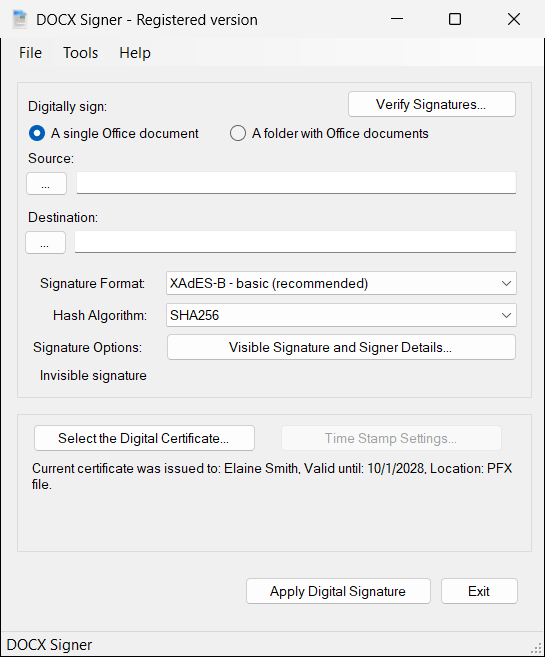Screen dimensions: 545x657
Task: Minimize the DOCX Signer window
Action: 397,19
